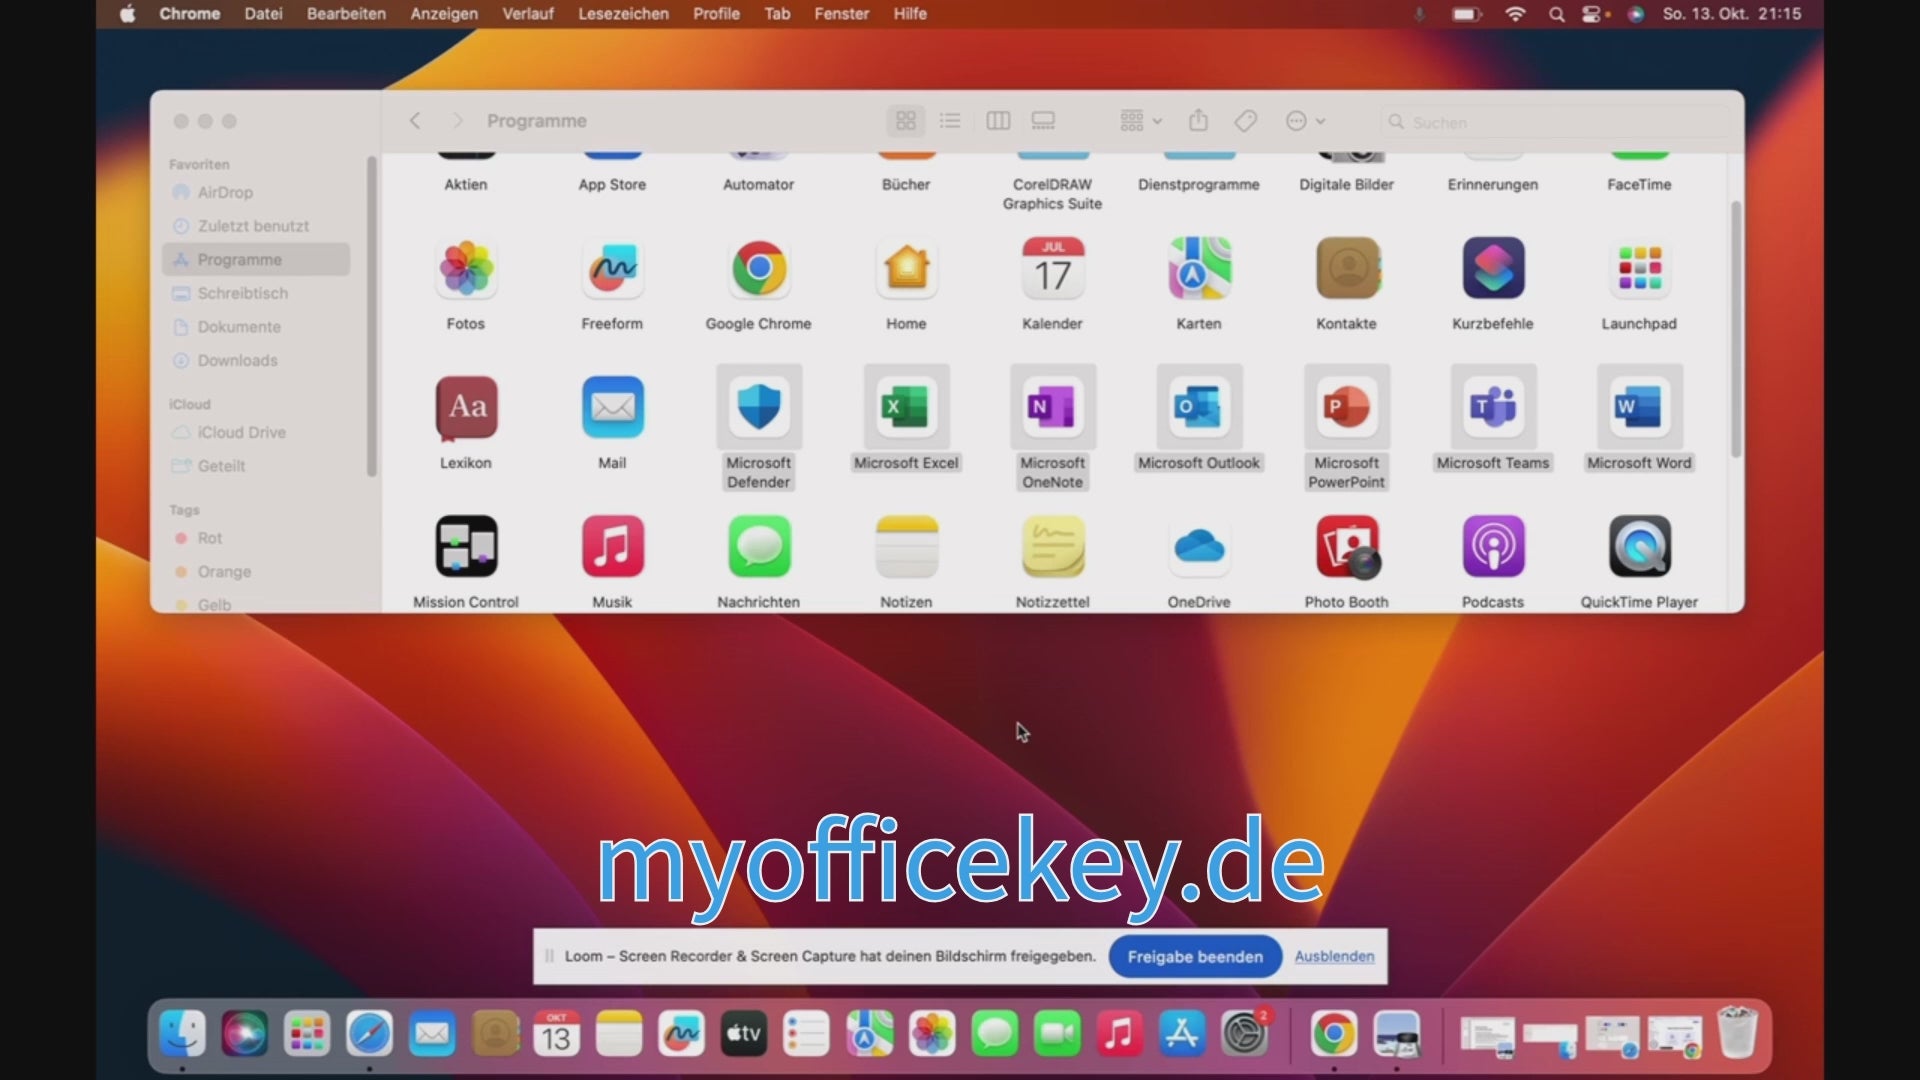Open Finder from the Dock
The image size is (1920, 1080).
183,1034
